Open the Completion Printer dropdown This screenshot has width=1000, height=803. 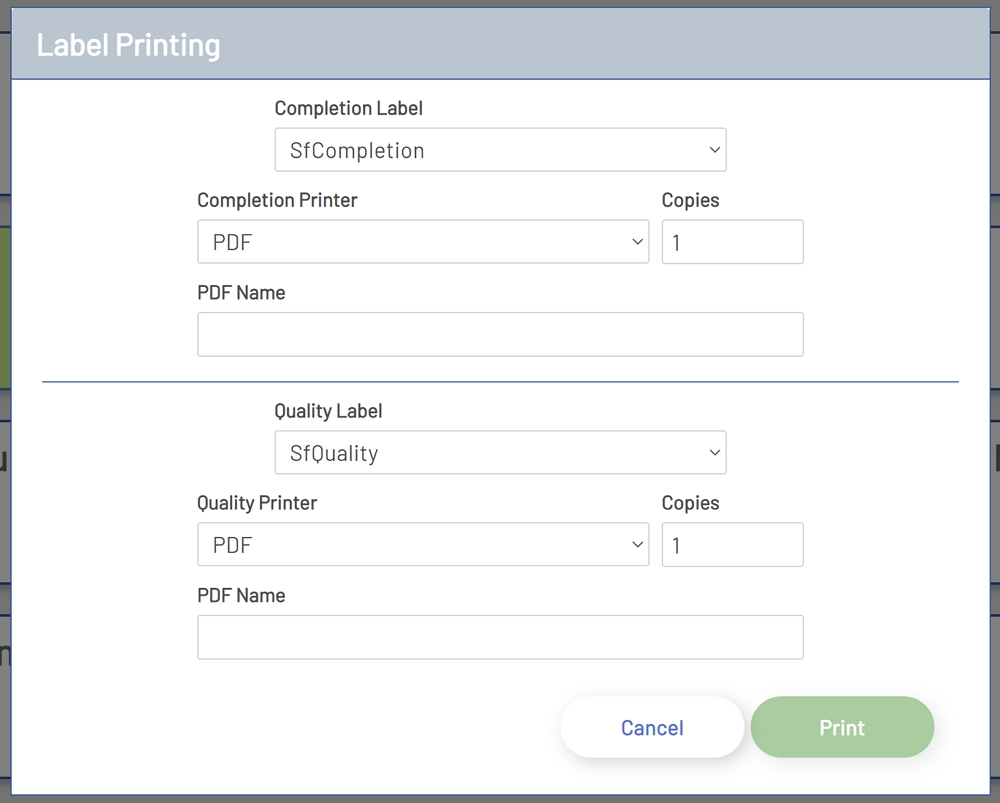tap(423, 241)
